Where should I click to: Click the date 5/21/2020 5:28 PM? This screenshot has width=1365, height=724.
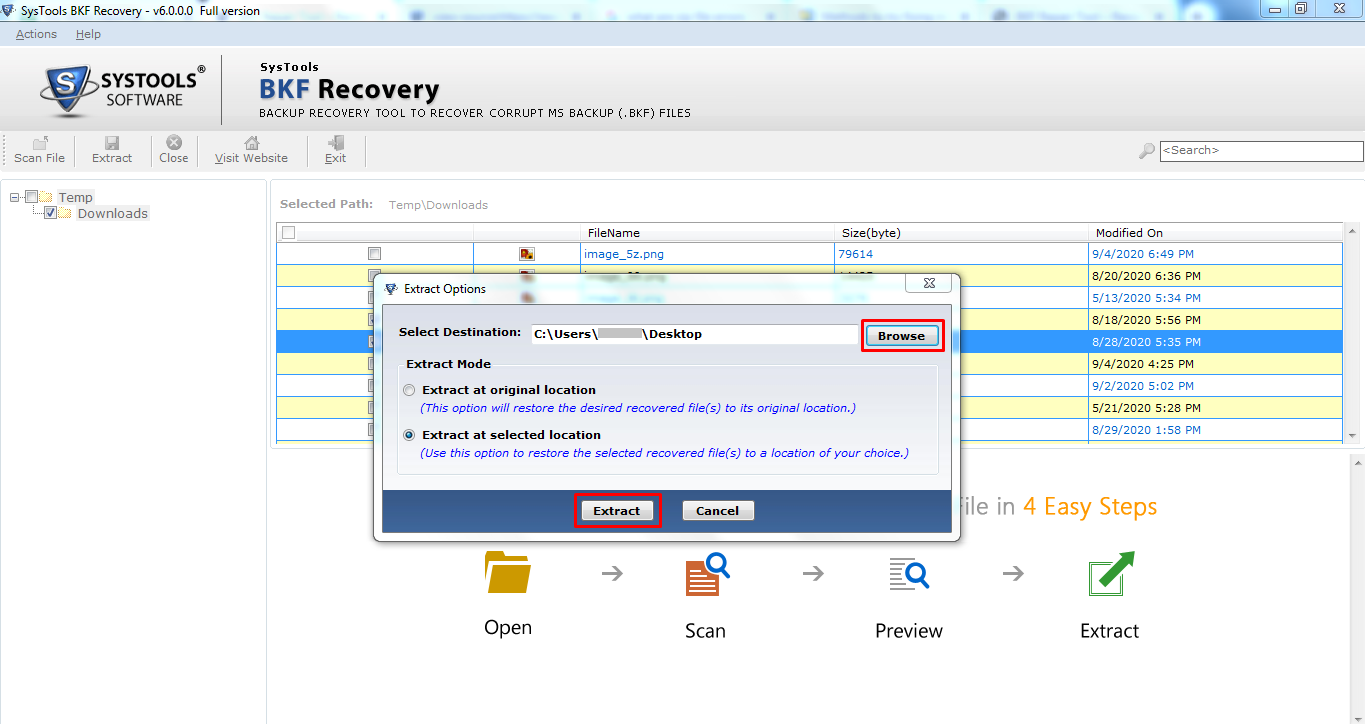pyautogui.click(x=1148, y=408)
